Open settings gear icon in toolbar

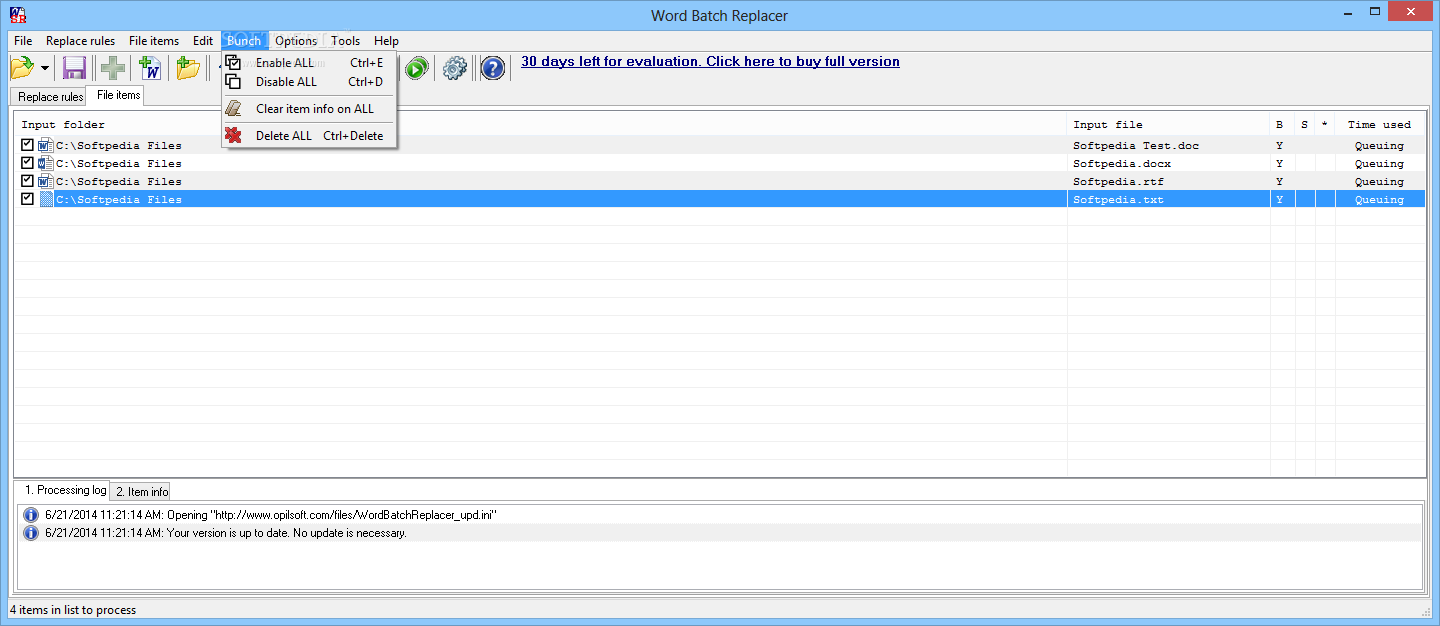pos(455,68)
